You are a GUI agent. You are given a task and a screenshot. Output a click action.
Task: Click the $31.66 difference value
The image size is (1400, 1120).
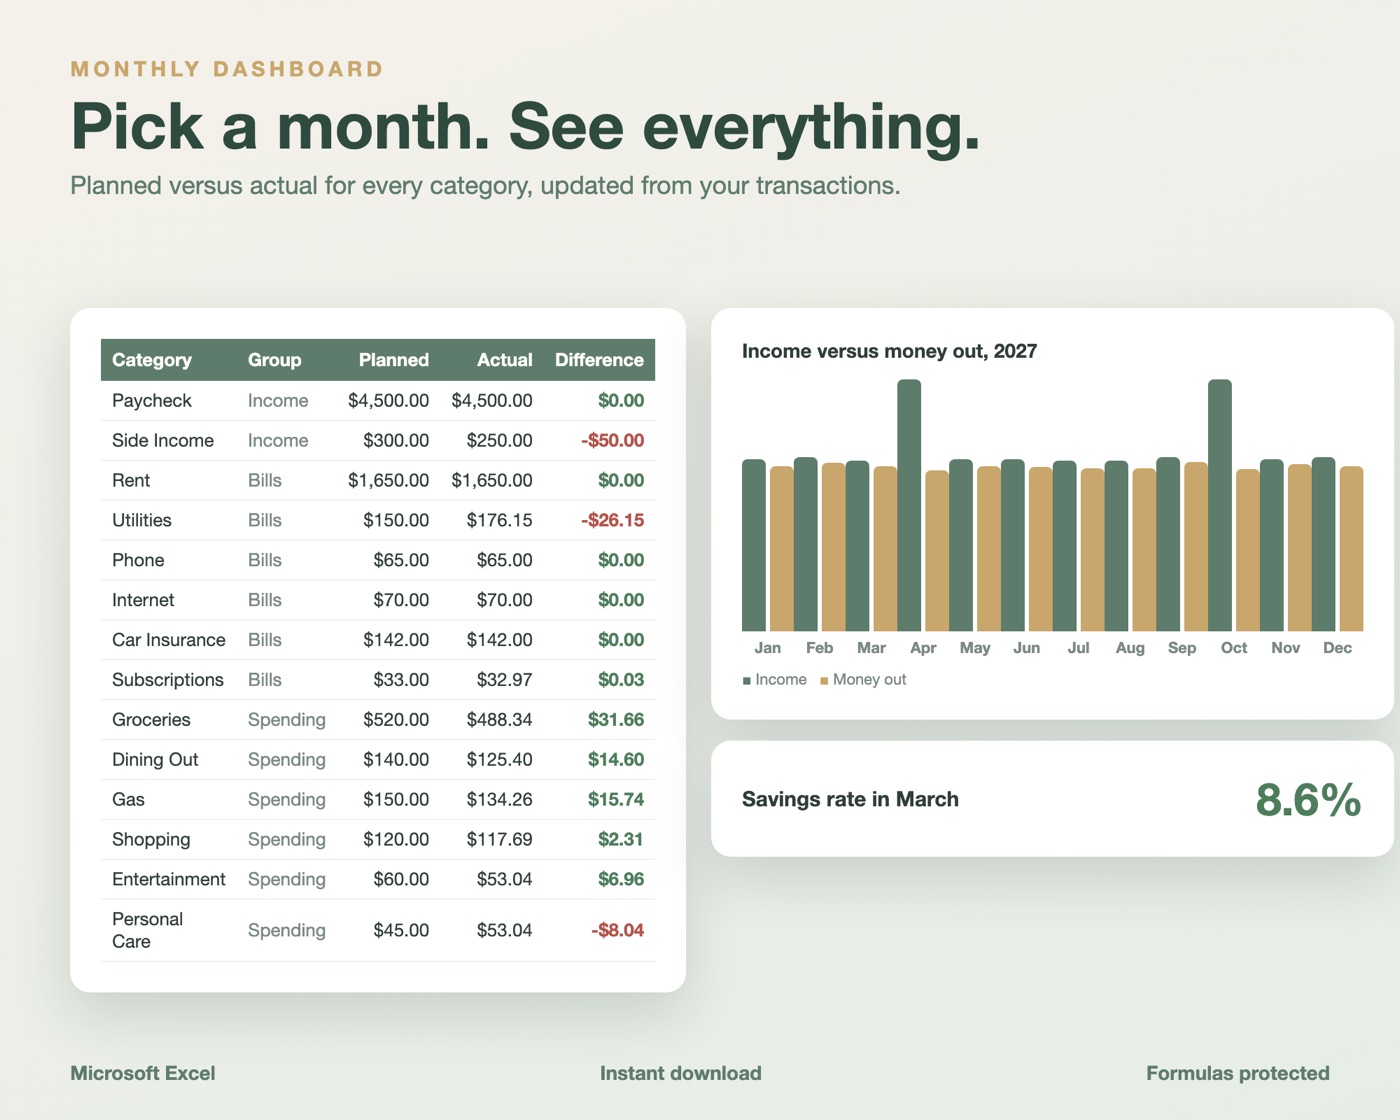(x=616, y=720)
